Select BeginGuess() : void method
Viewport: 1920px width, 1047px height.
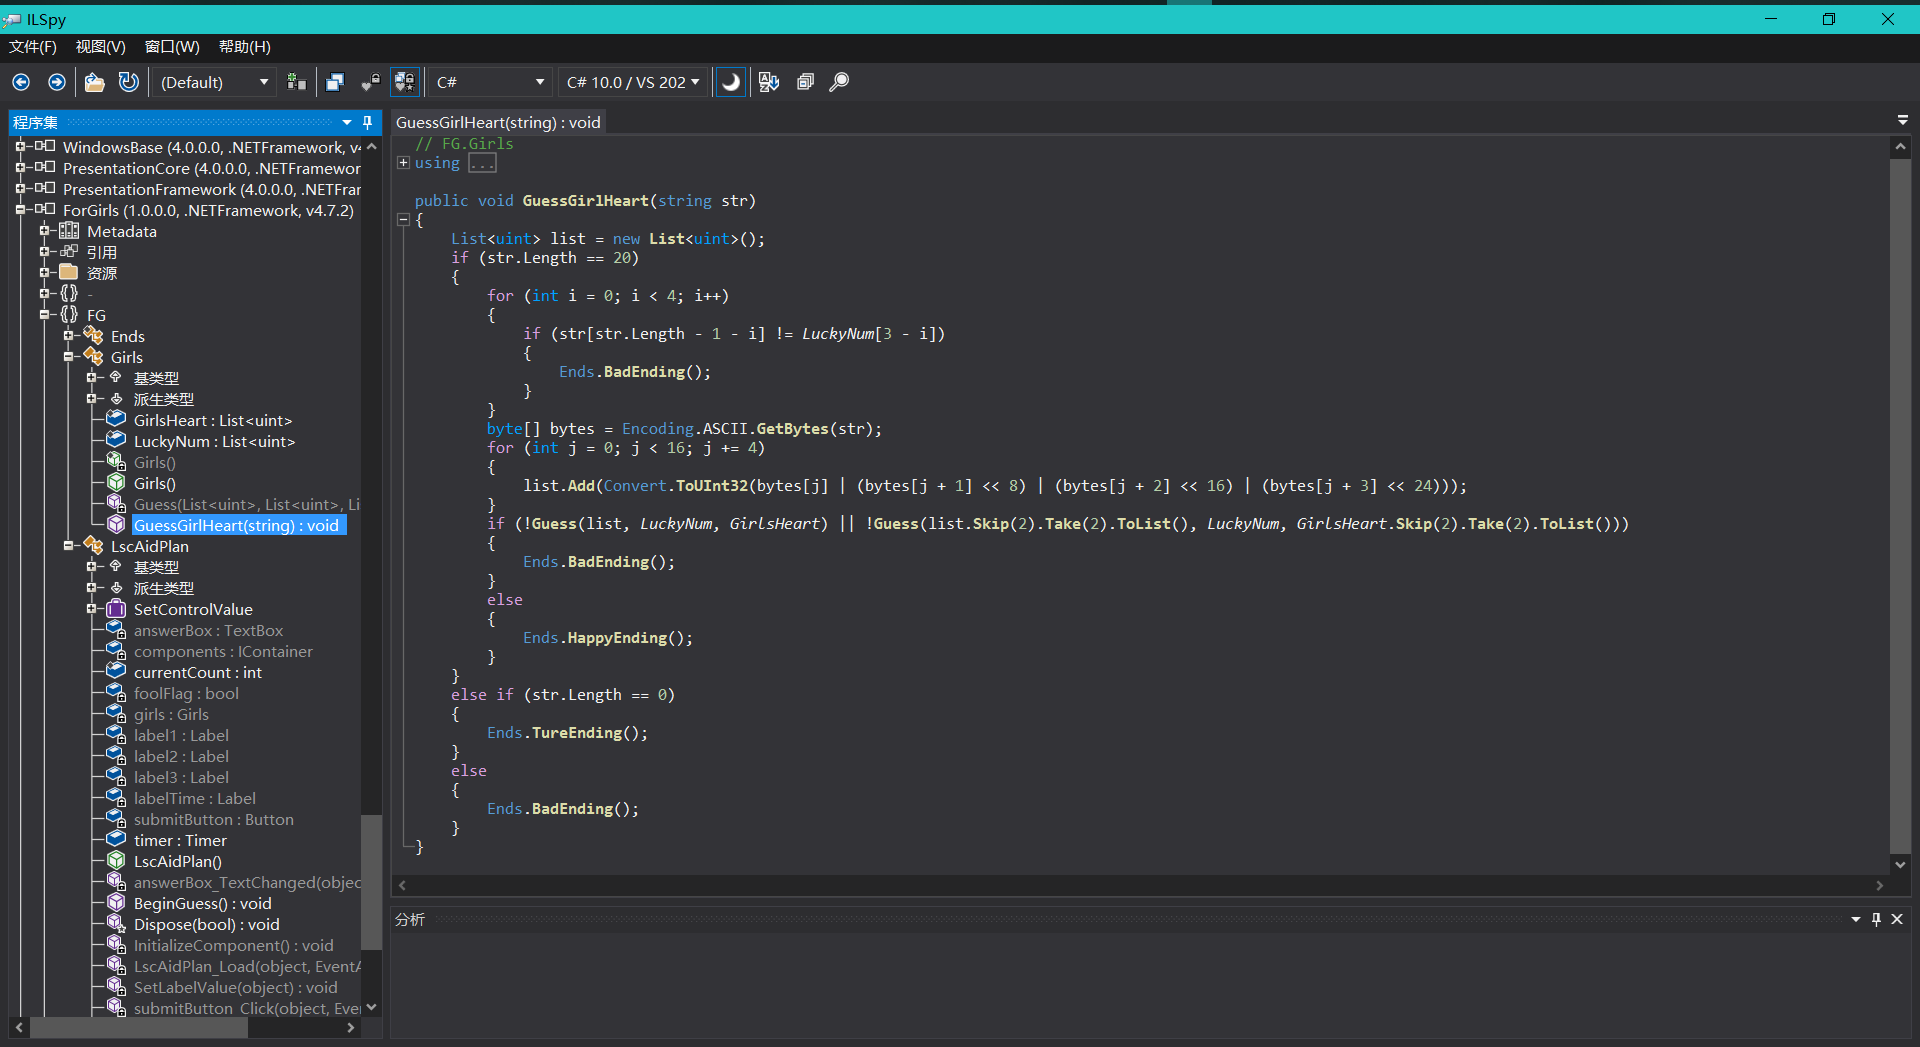click(203, 903)
